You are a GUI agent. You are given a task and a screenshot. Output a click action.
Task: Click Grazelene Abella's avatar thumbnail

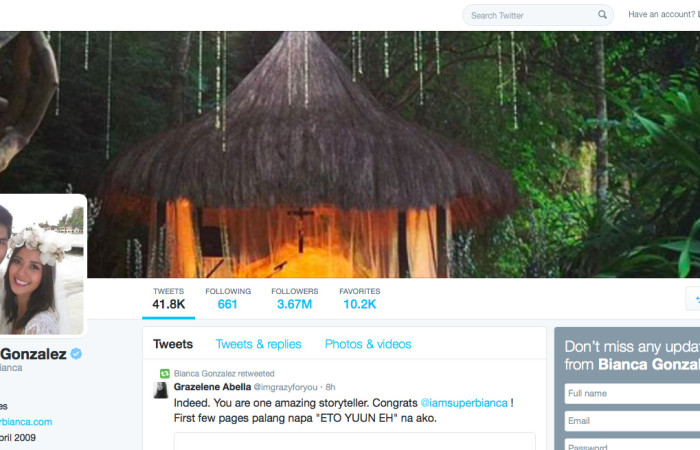[x=161, y=390]
